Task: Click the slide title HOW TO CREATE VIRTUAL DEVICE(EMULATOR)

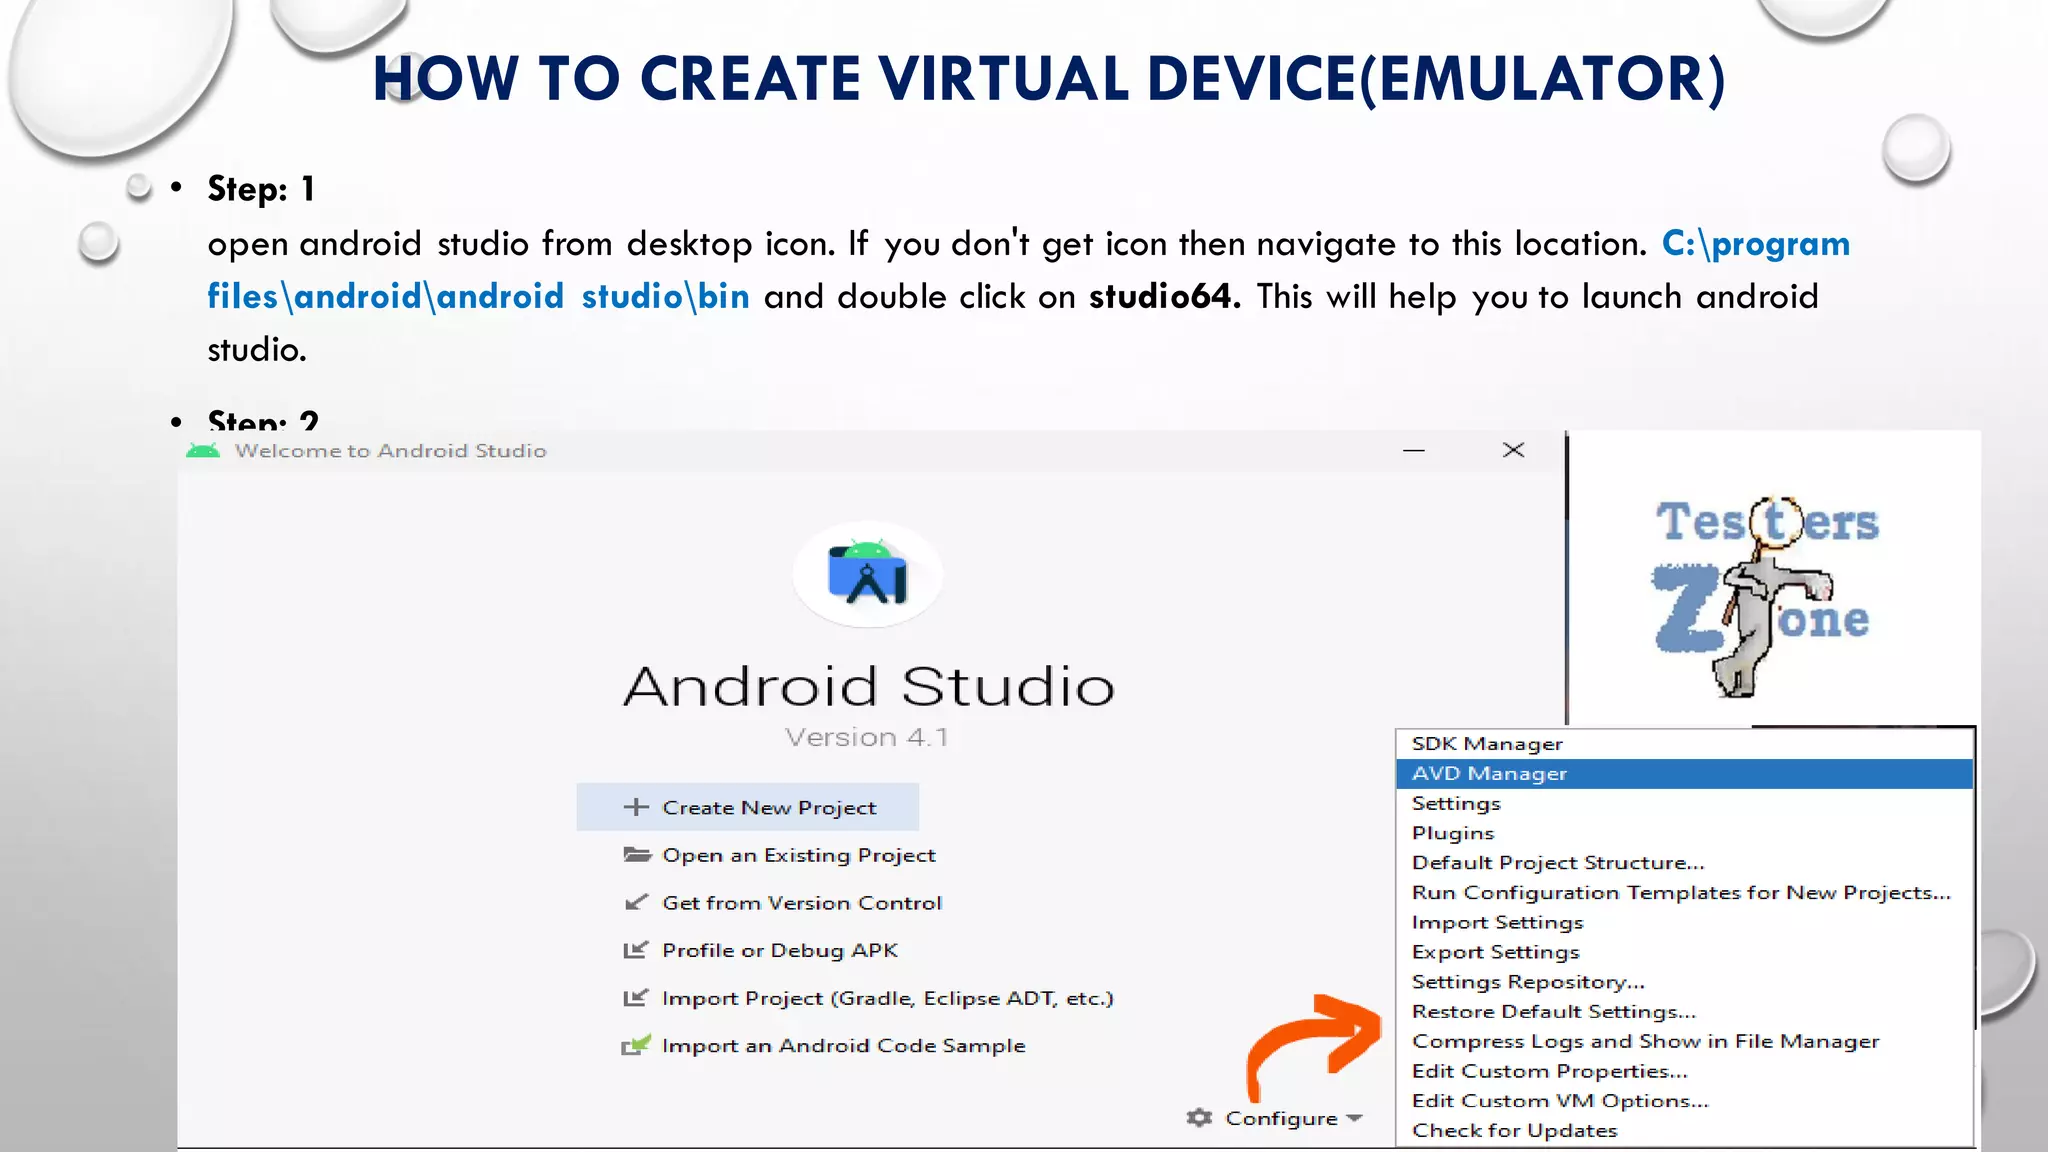Action: [1048, 78]
